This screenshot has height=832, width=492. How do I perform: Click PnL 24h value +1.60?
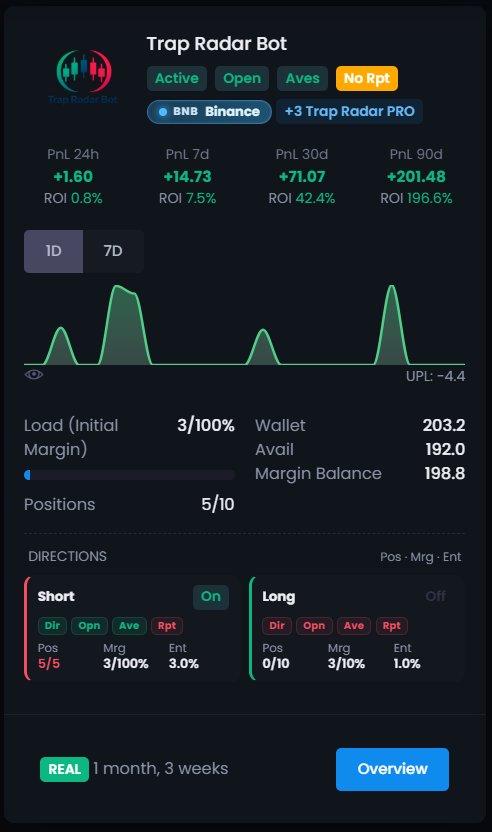click(x=73, y=177)
